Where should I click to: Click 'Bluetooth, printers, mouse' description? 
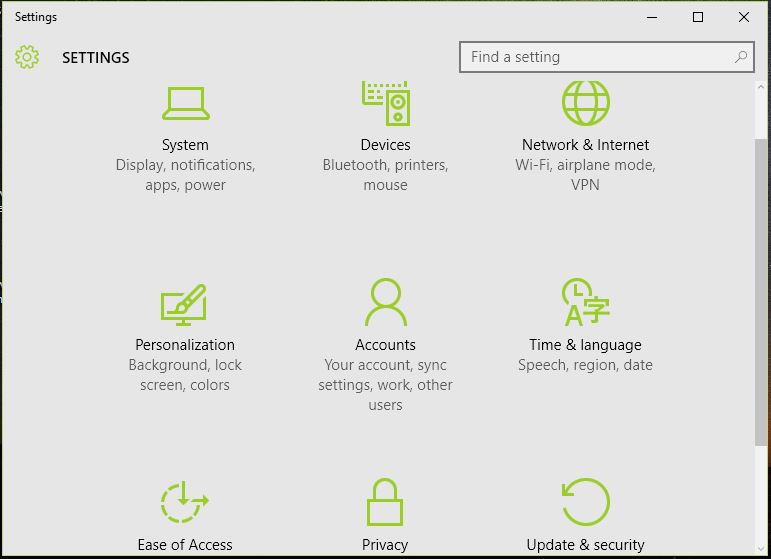386,175
